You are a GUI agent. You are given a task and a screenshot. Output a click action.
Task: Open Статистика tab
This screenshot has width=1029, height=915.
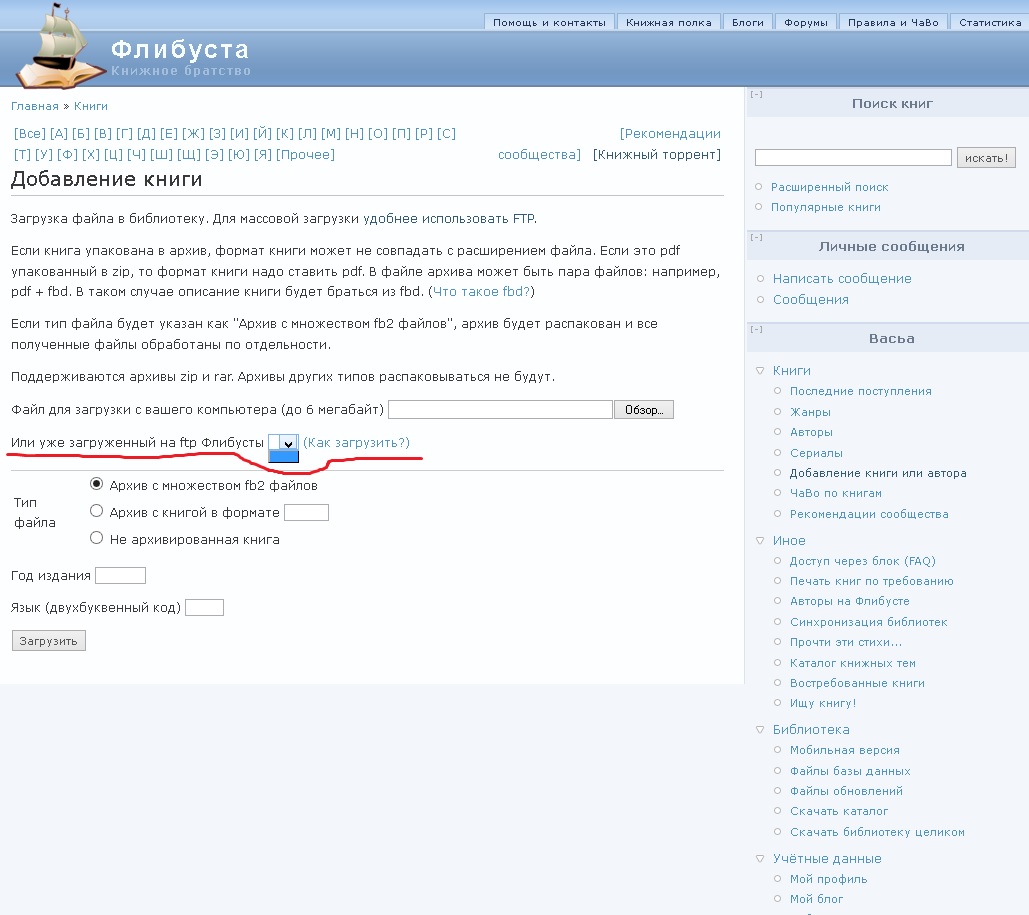[x=990, y=22]
